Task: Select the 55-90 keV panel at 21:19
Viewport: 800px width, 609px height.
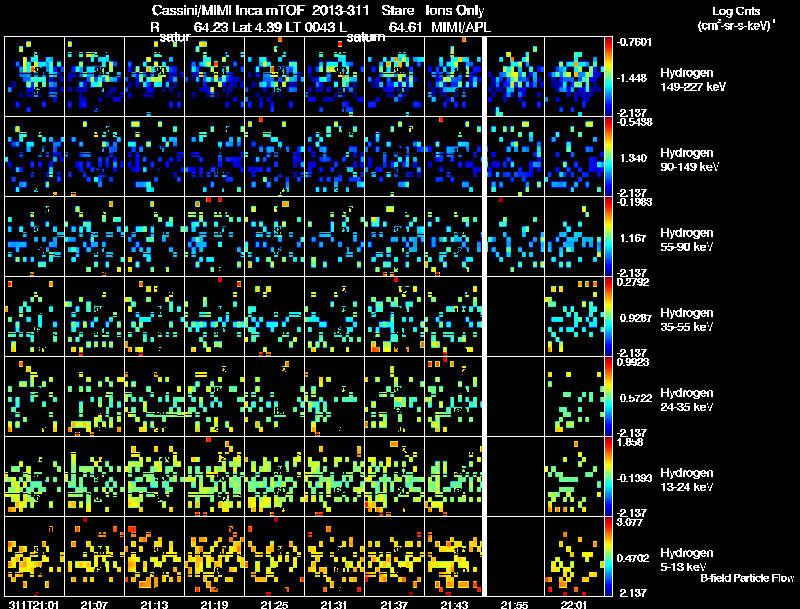Action: pos(214,237)
